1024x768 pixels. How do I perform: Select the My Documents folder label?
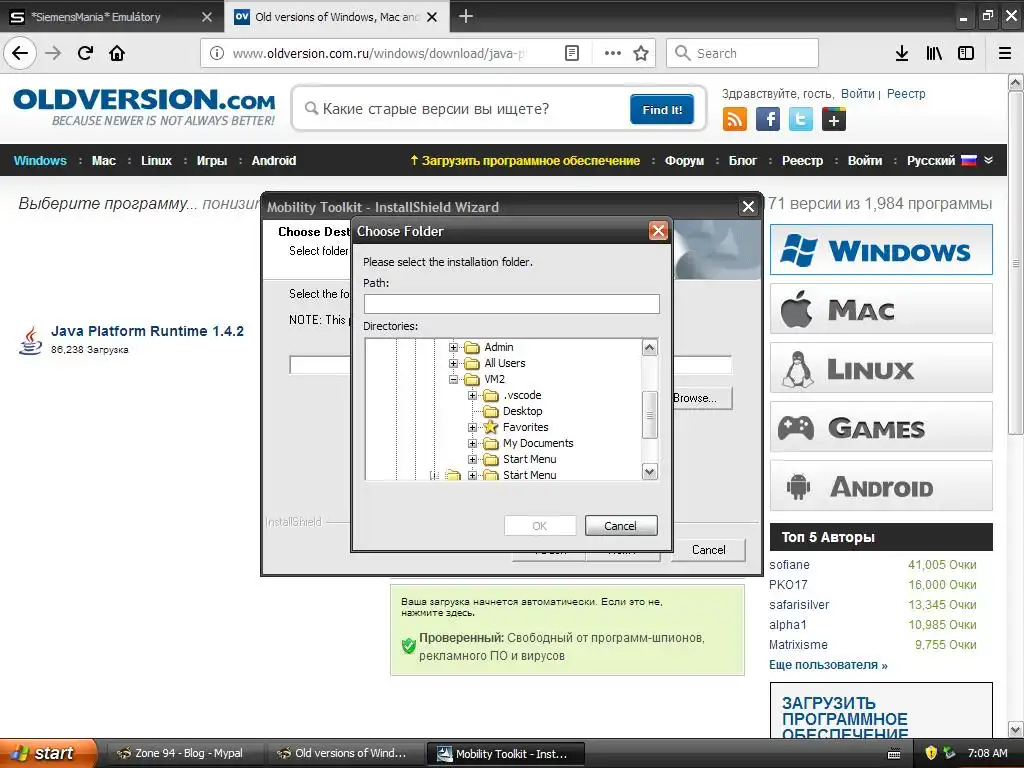[x=538, y=443]
